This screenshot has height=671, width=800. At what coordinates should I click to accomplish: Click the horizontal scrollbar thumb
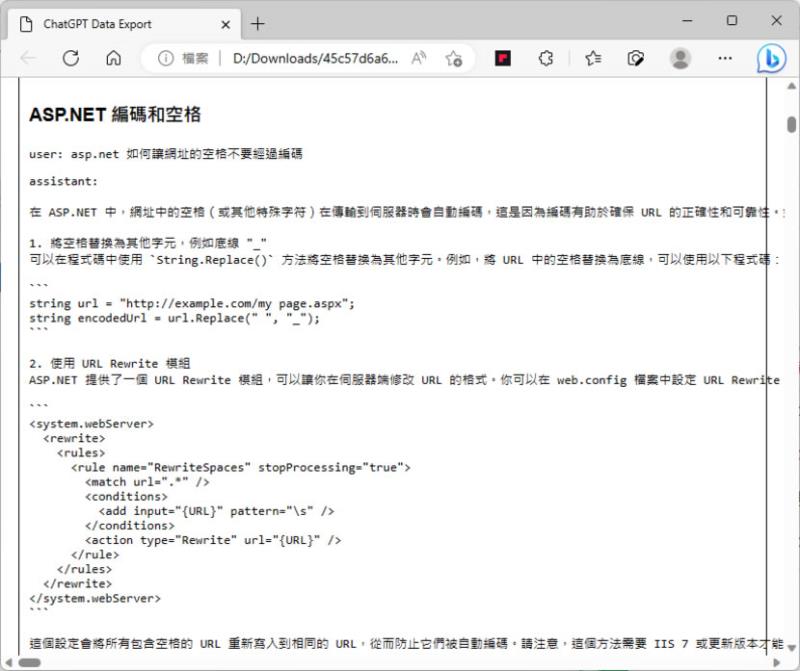30,662
